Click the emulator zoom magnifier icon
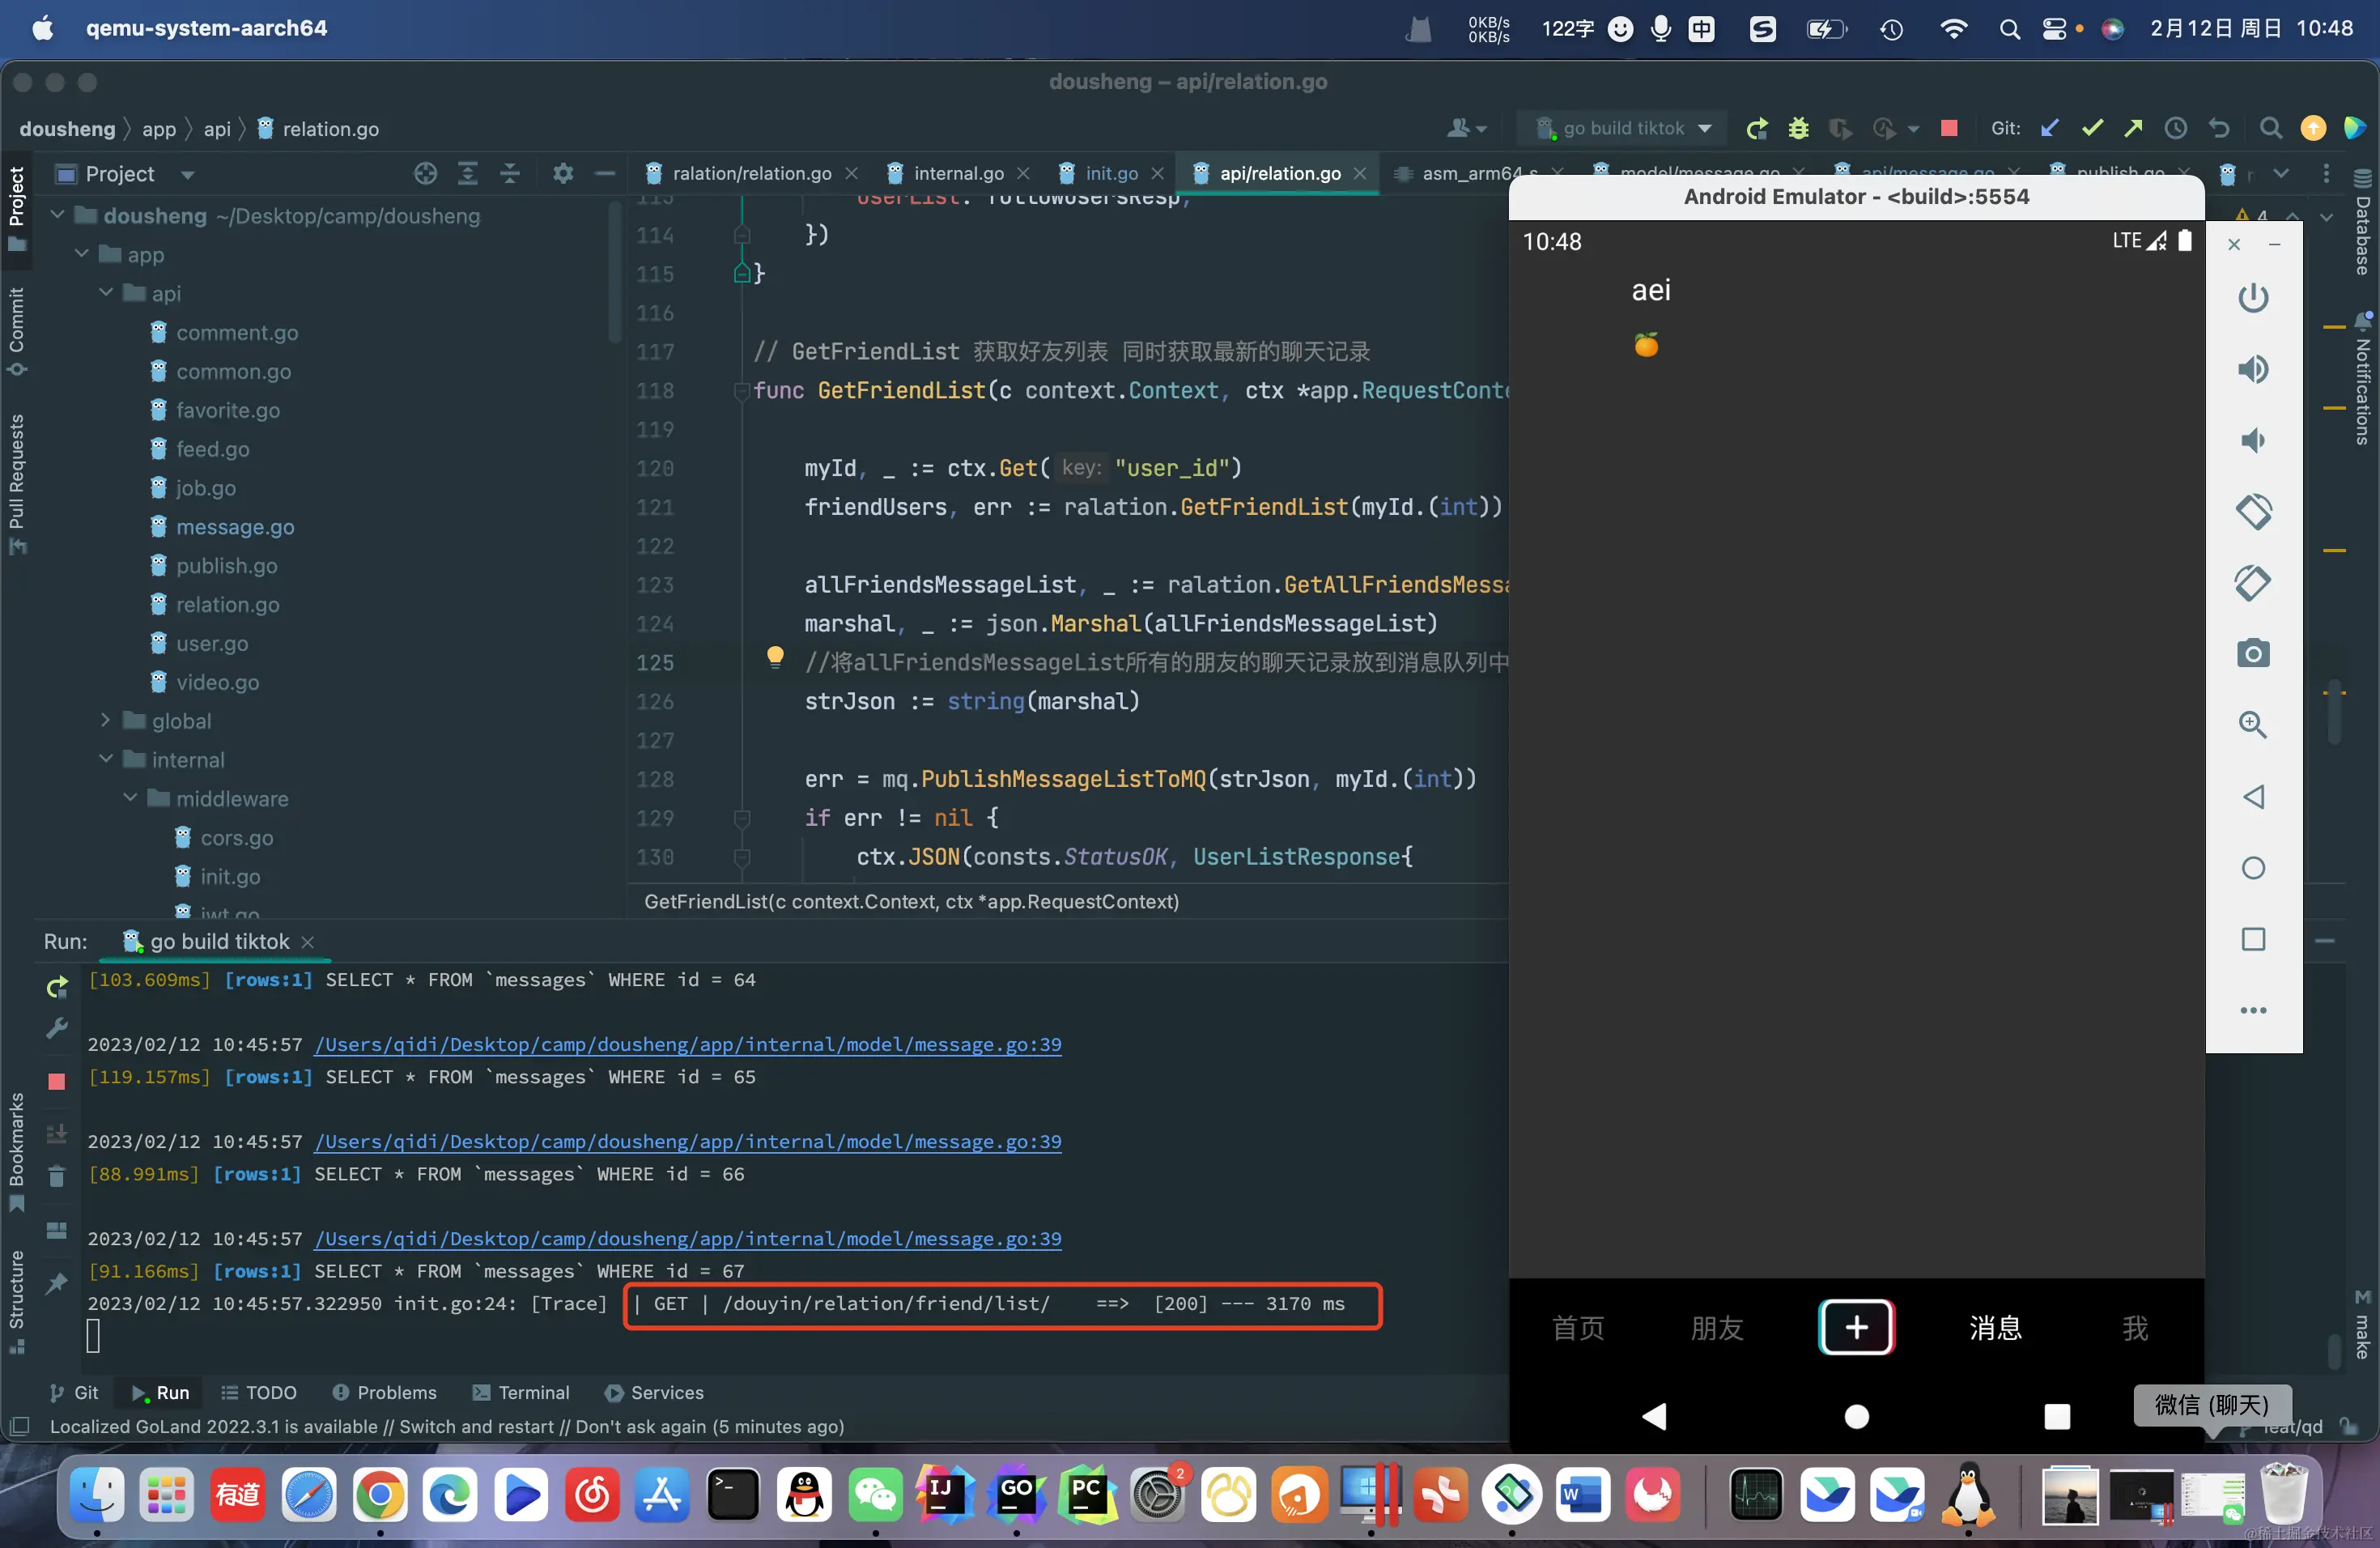The image size is (2380, 1548). [2252, 725]
